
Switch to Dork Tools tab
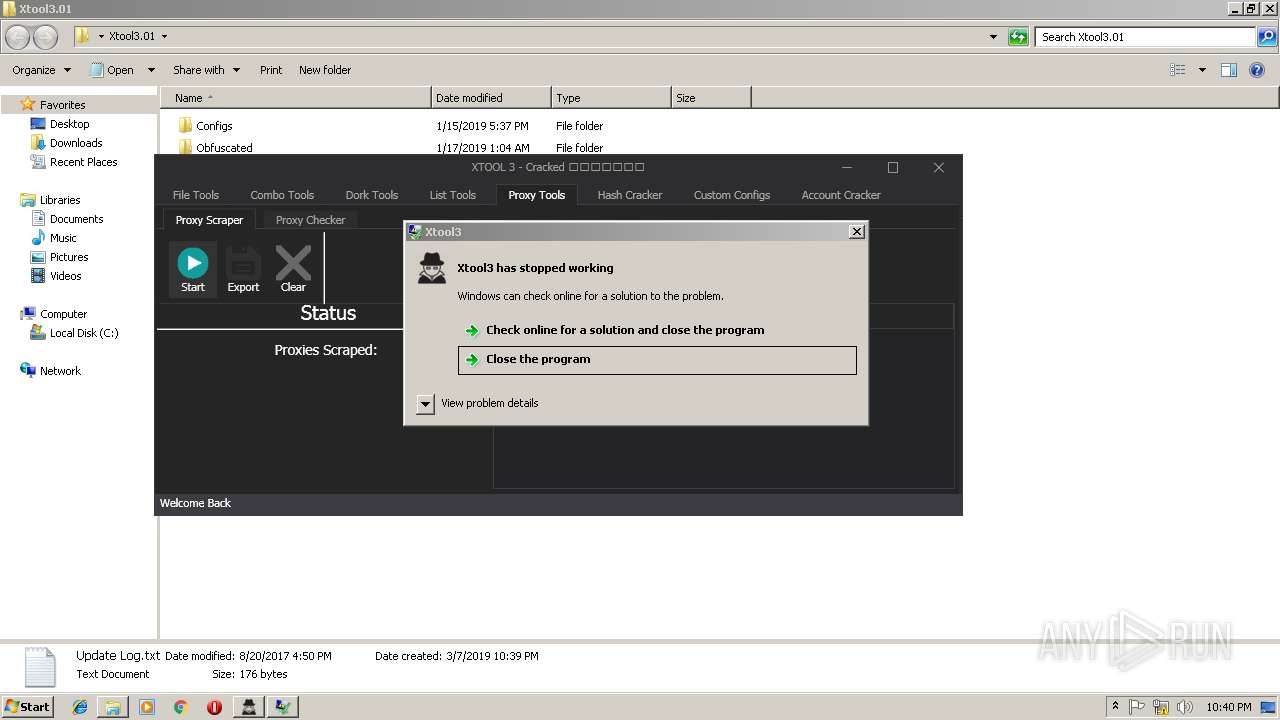tap(372, 195)
